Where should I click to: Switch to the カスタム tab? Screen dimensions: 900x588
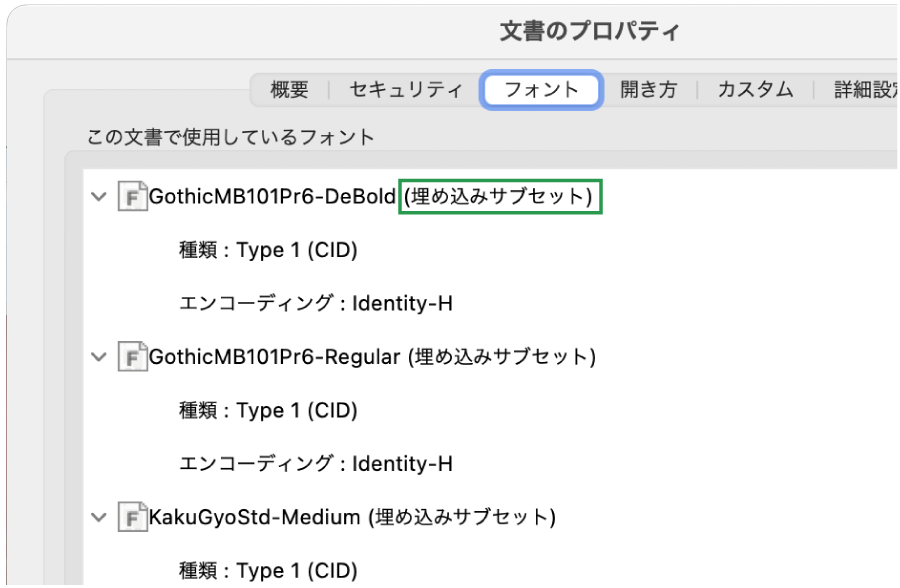(x=755, y=90)
